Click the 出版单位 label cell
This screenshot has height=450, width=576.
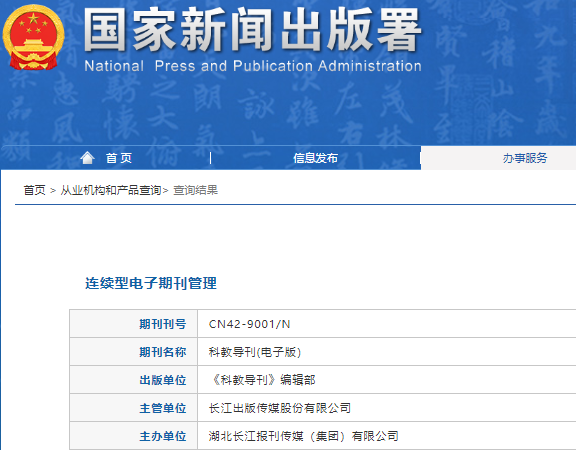[x=134, y=379]
